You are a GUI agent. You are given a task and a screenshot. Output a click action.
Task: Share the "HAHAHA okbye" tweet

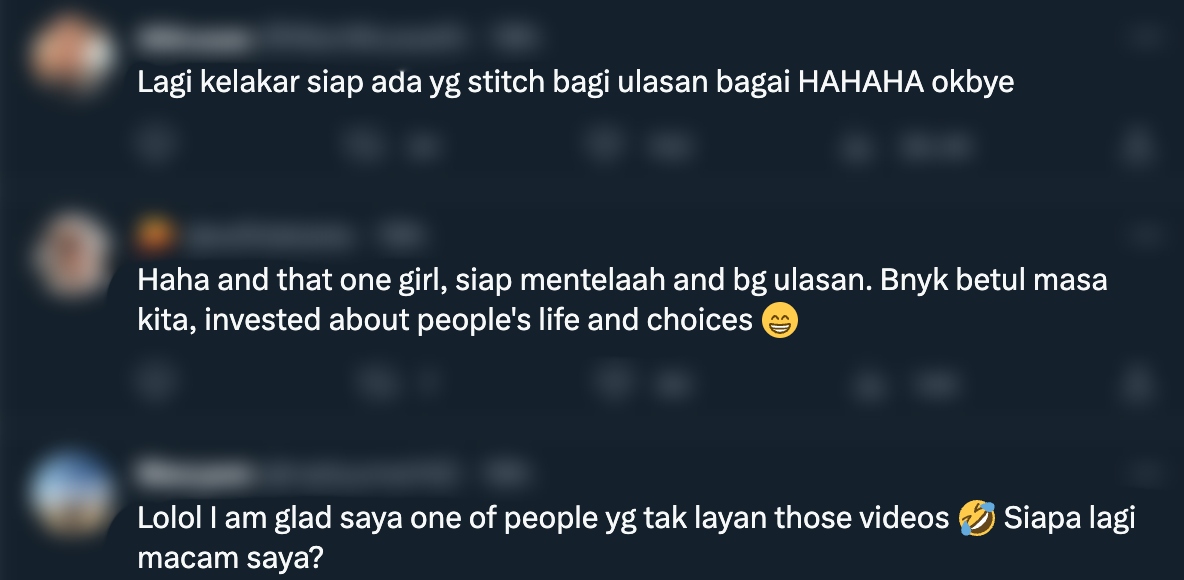pos(1138,145)
